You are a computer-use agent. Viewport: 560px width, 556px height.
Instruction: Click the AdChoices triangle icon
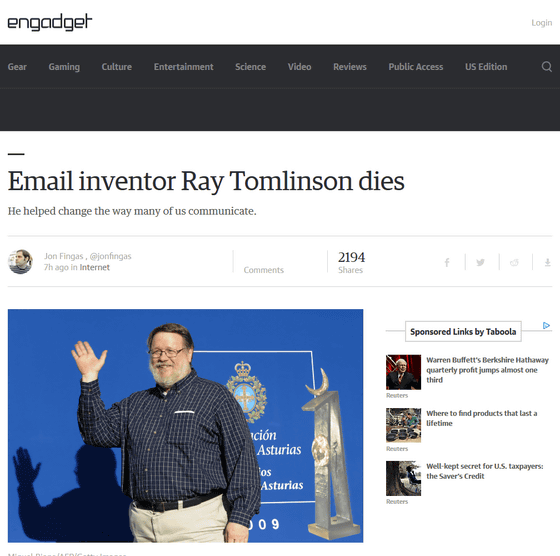pyautogui.click(x=546, y=325)
